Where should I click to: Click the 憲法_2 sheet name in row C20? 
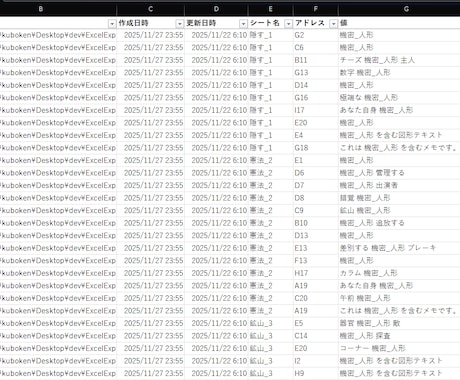(261, 298)
